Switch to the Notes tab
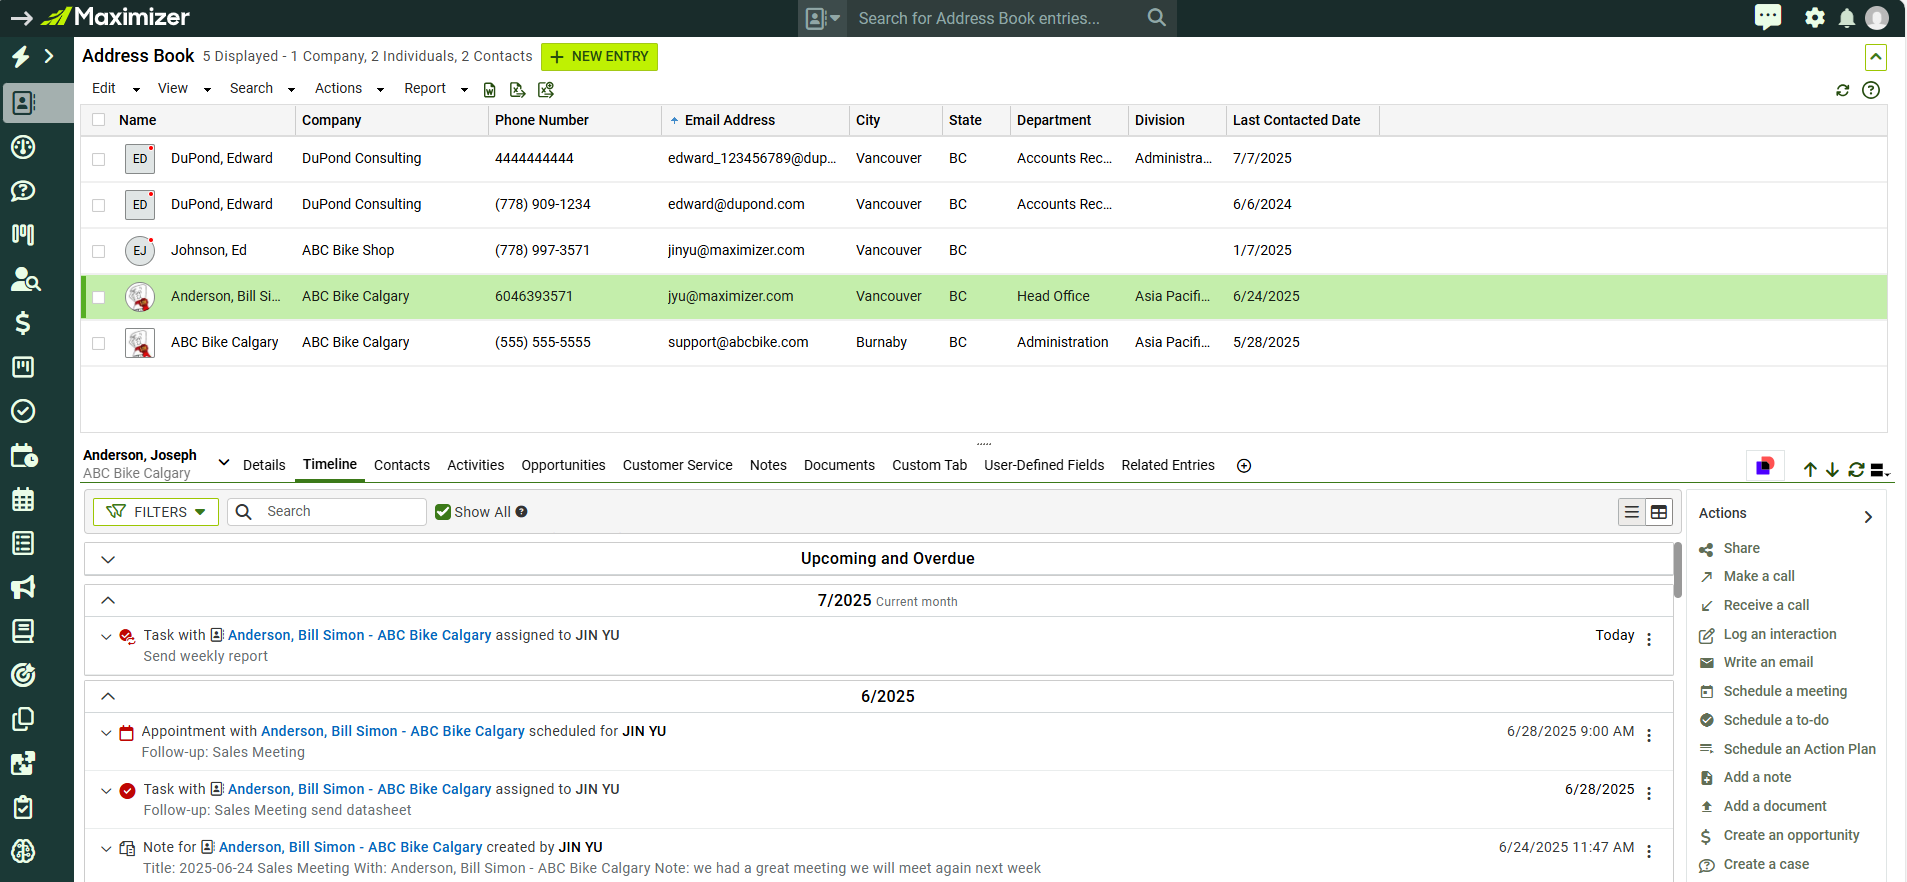 click(x=768, y=465)
